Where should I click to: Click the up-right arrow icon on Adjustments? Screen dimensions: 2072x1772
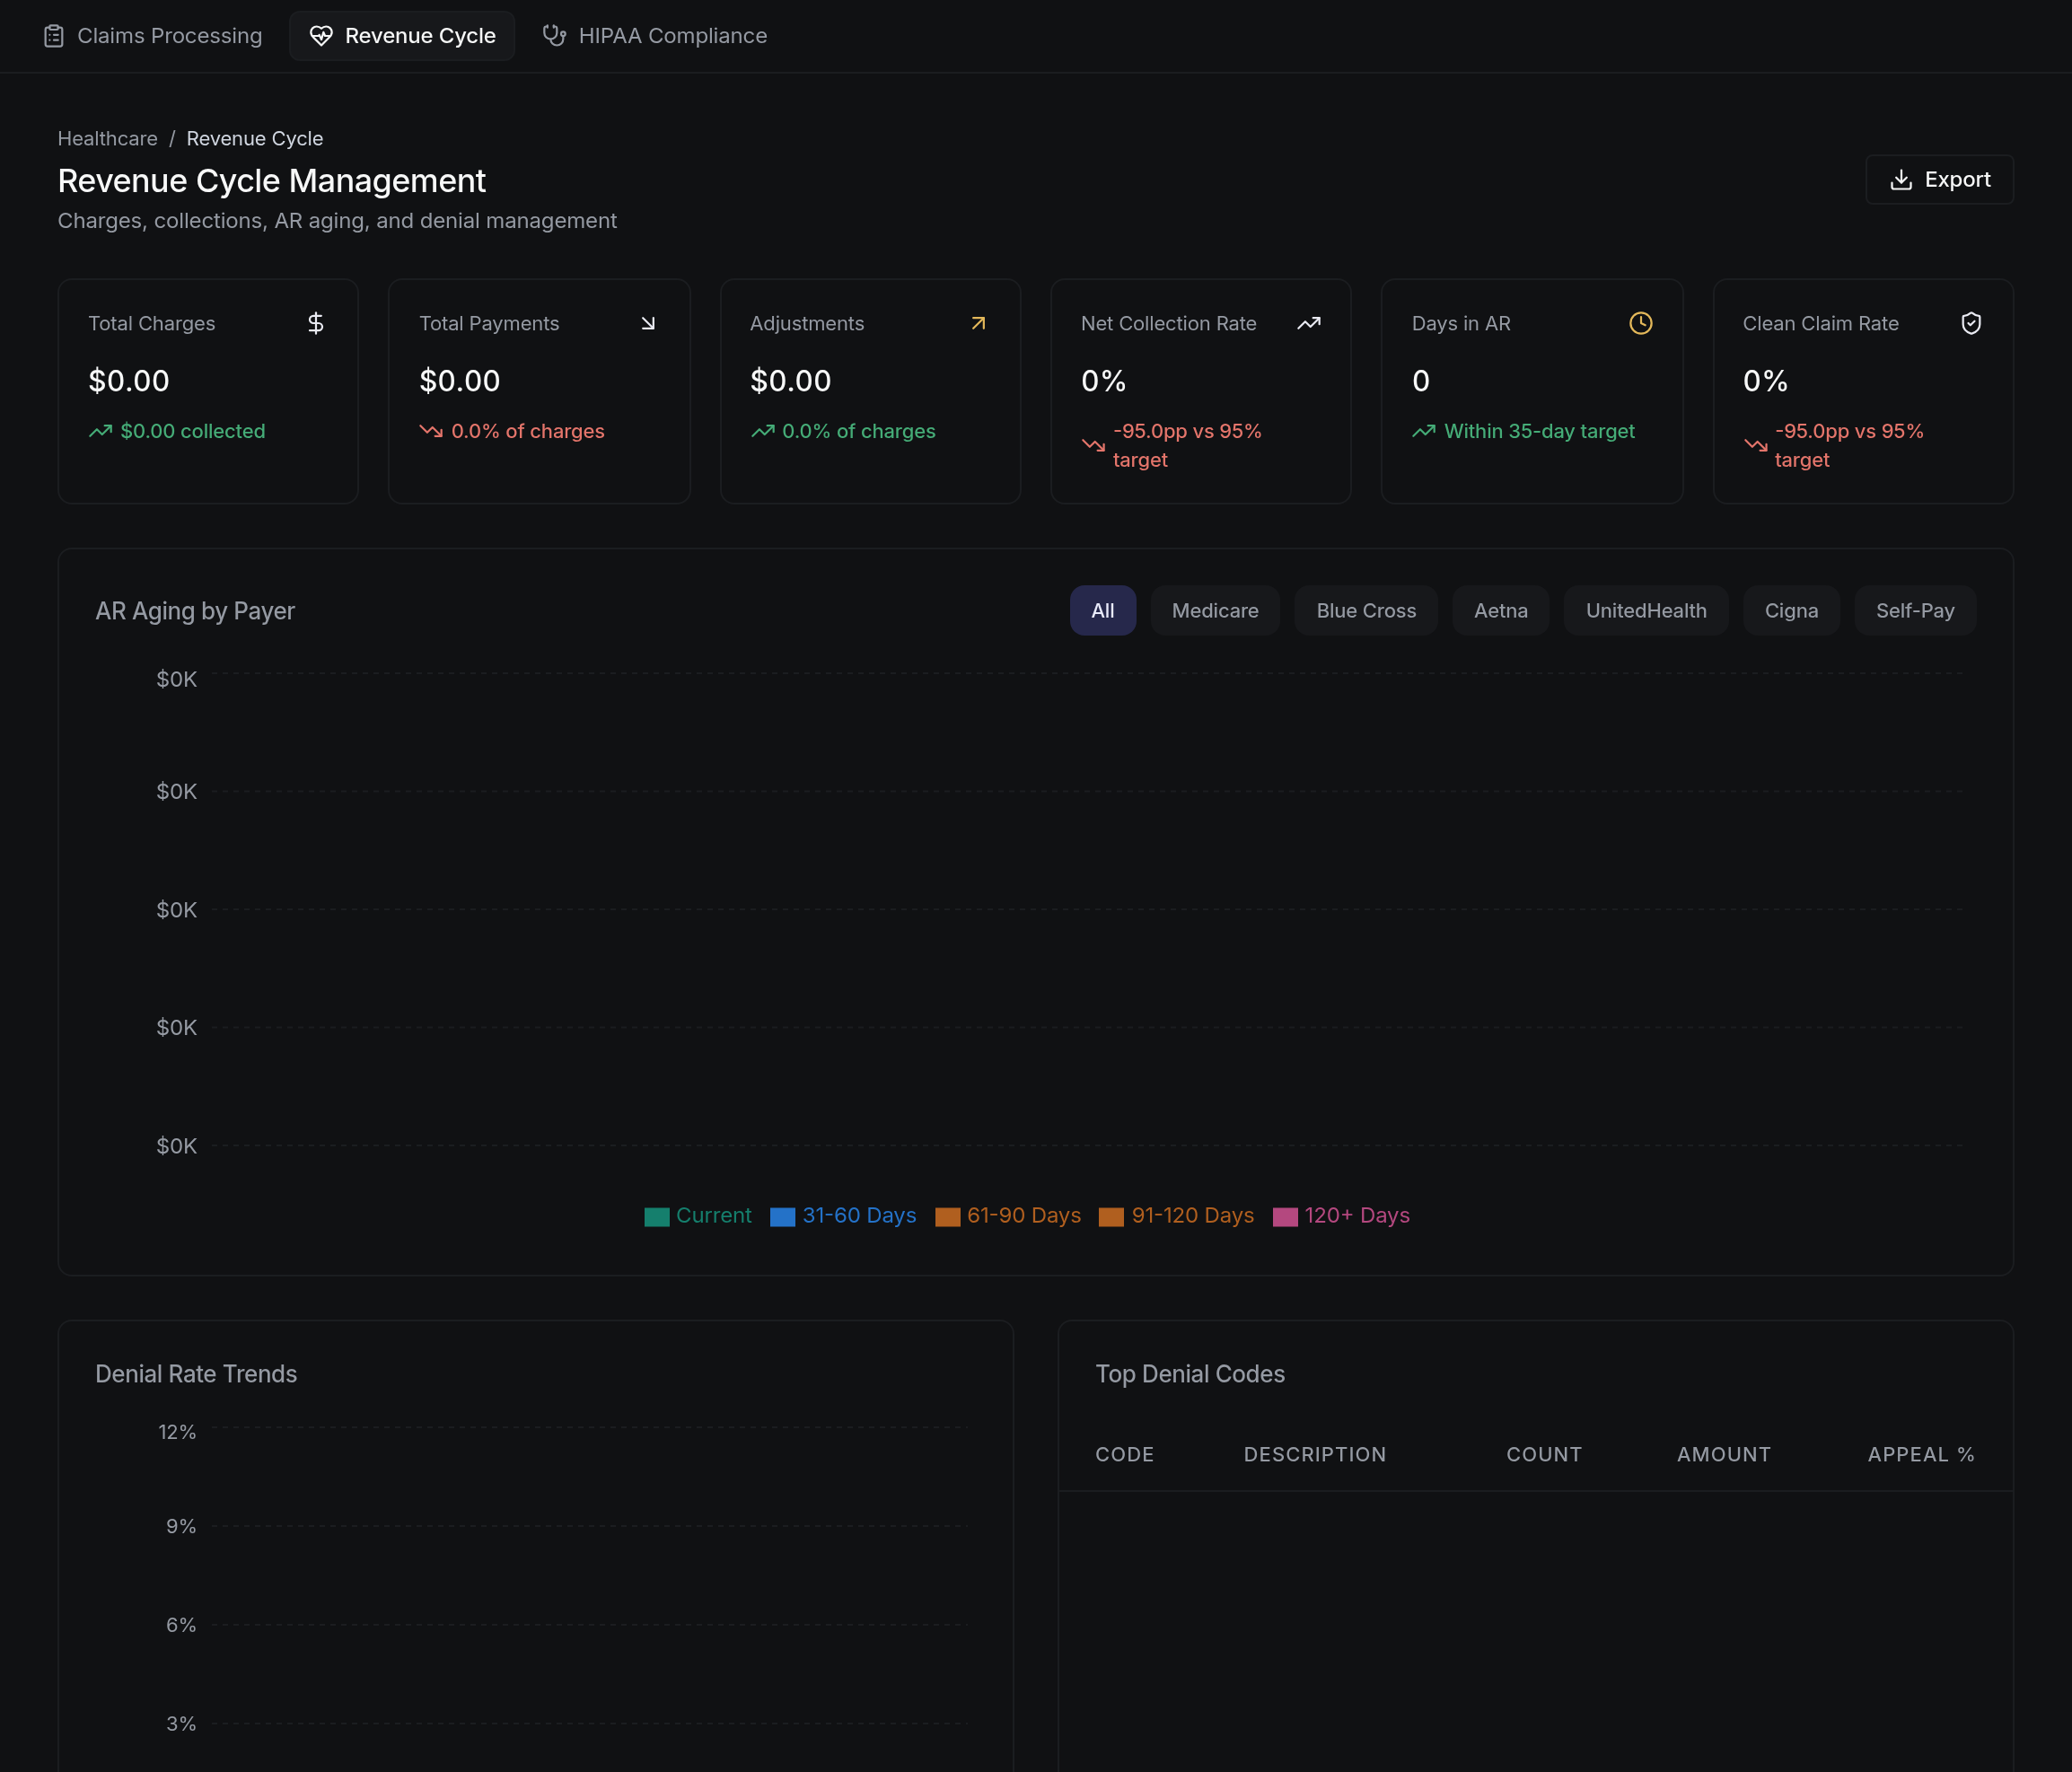point(978,323)
